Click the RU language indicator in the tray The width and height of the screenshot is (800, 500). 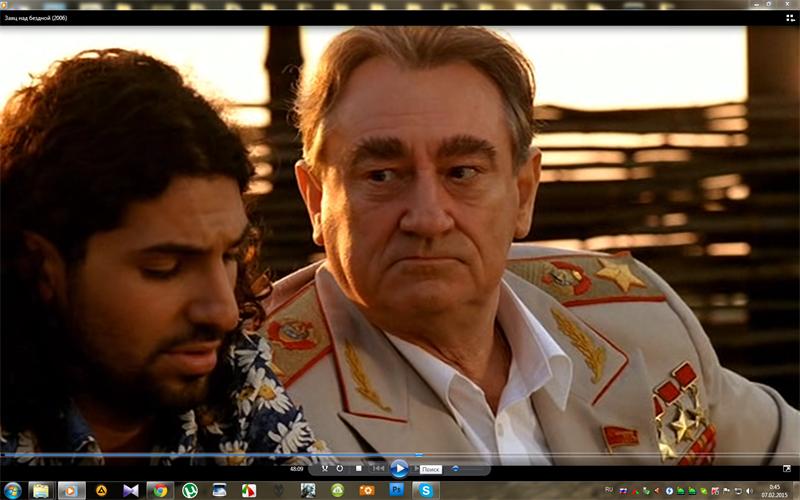point(609,490)
